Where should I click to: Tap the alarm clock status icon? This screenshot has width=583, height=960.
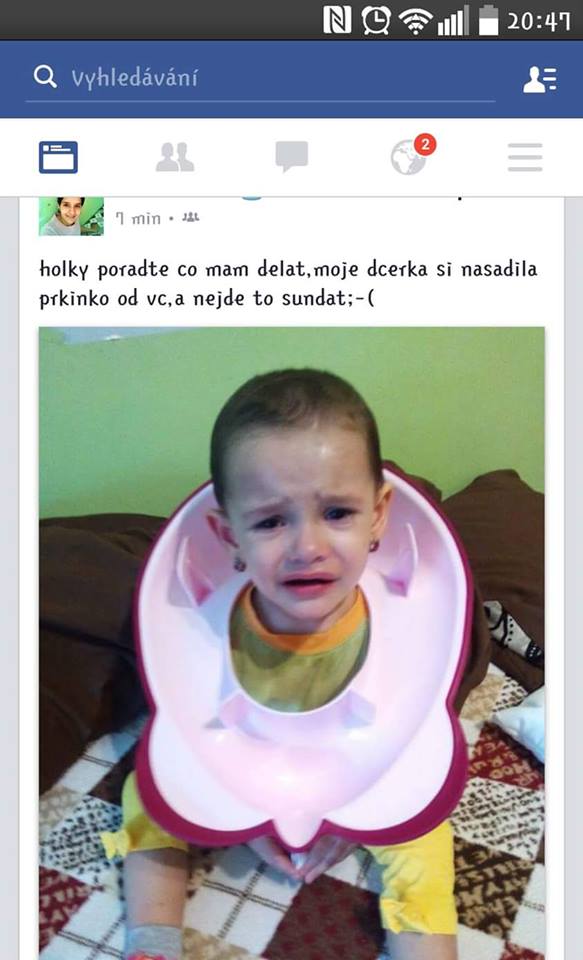pos(376,20)
